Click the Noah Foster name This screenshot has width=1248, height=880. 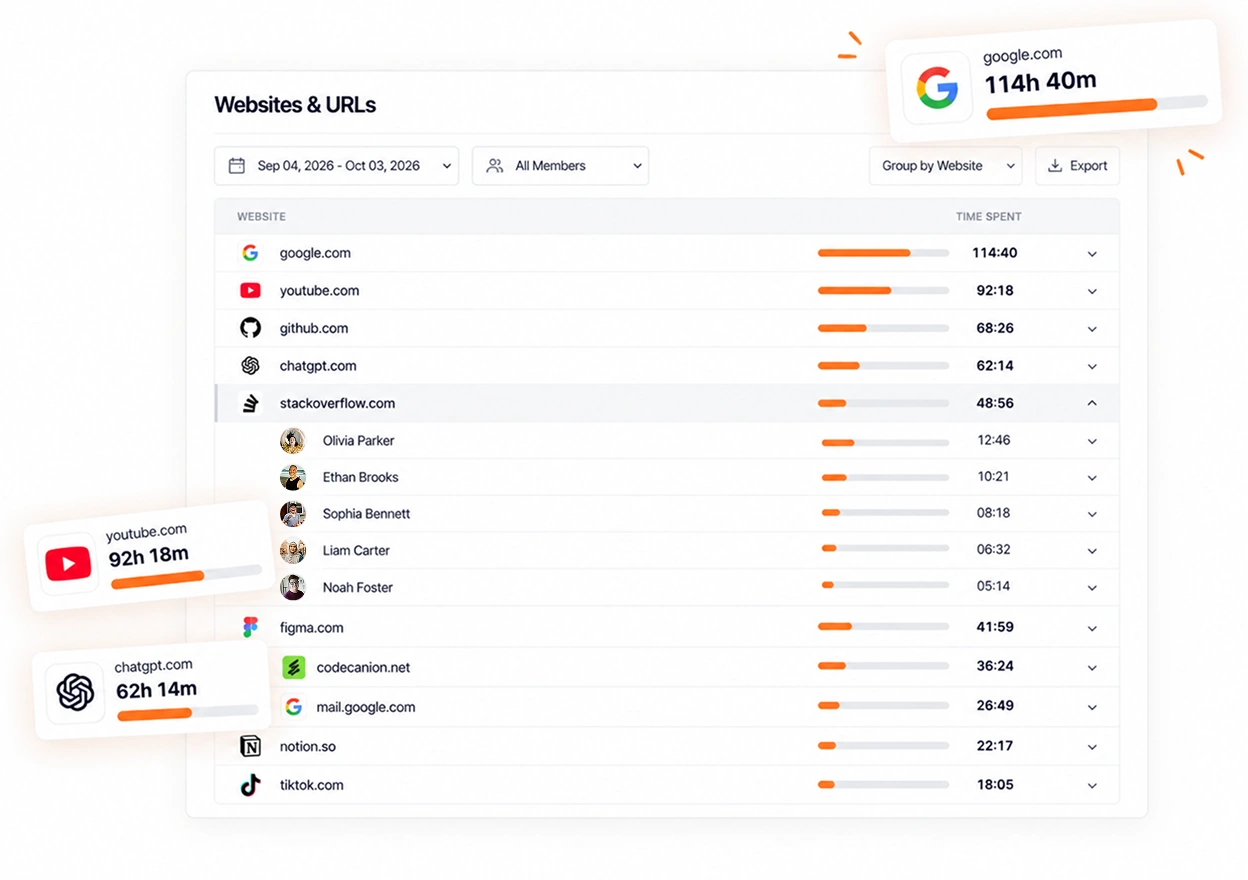[357, 588]
